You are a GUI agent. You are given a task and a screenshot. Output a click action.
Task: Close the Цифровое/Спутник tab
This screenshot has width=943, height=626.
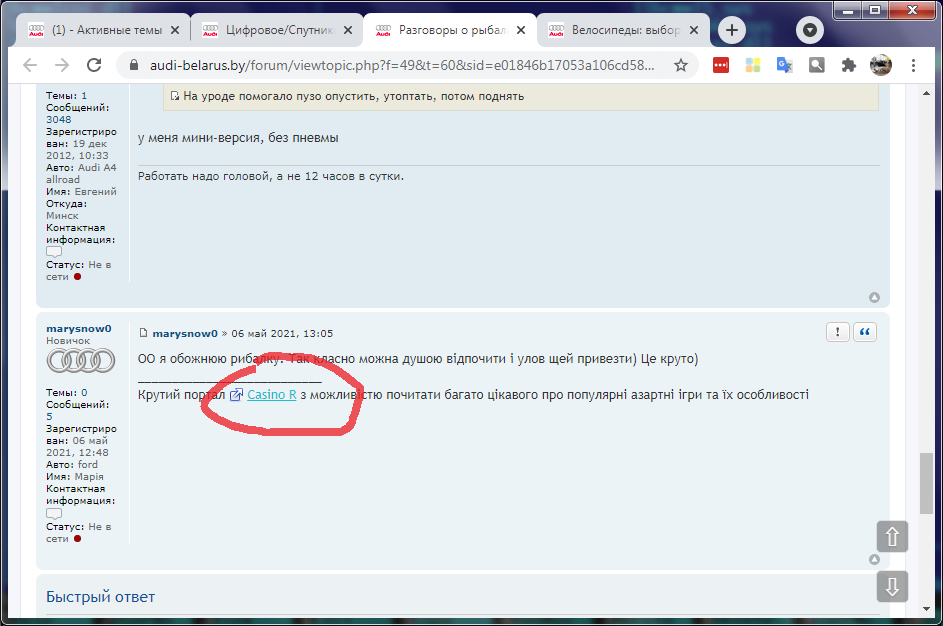(347, 30)
